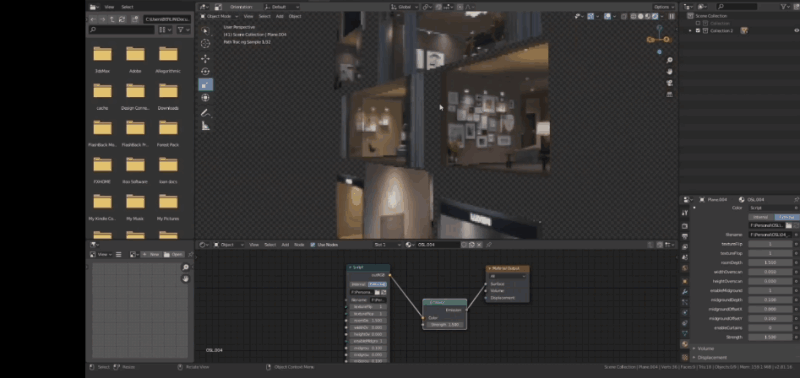Activate the Cursor tool in viewport toolbar
Screen dimensions: 800x378
tap(205, 44)
